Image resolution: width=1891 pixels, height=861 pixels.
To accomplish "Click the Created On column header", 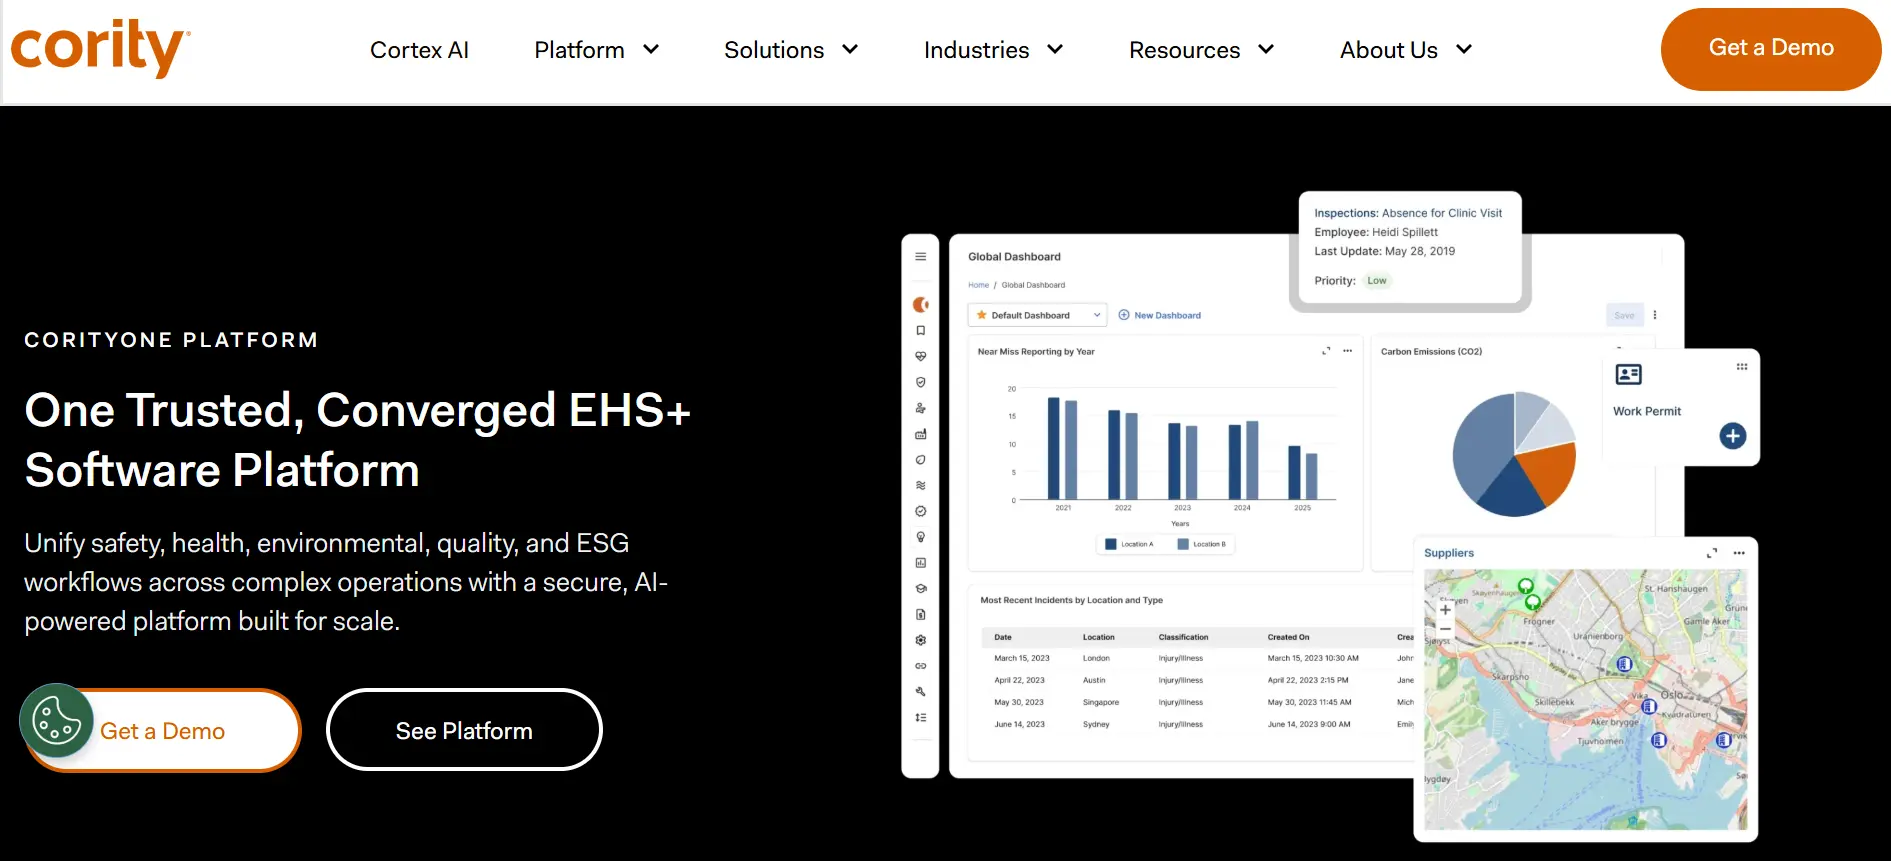I will pyautogui.click(x=1288, y=637).
